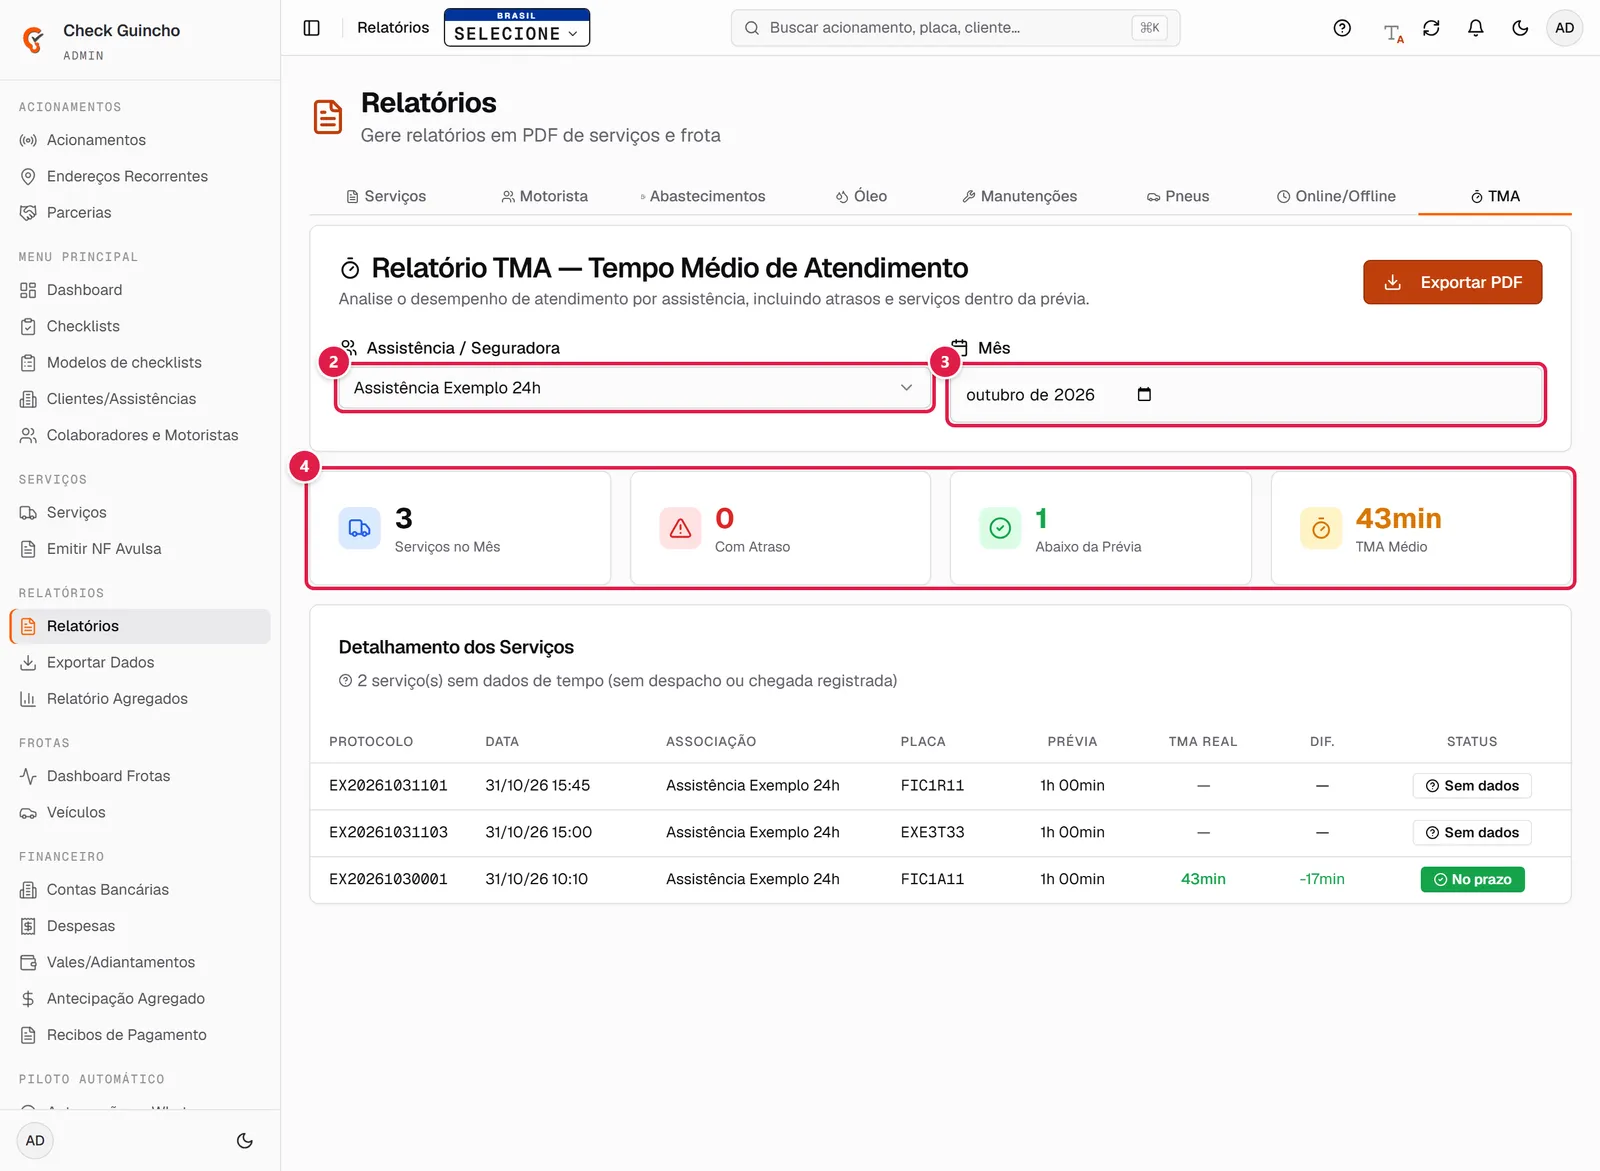Open the Dashboard menu item
The height and width of the screenshot is (1171, 1600).
click(x=140, y=290)
